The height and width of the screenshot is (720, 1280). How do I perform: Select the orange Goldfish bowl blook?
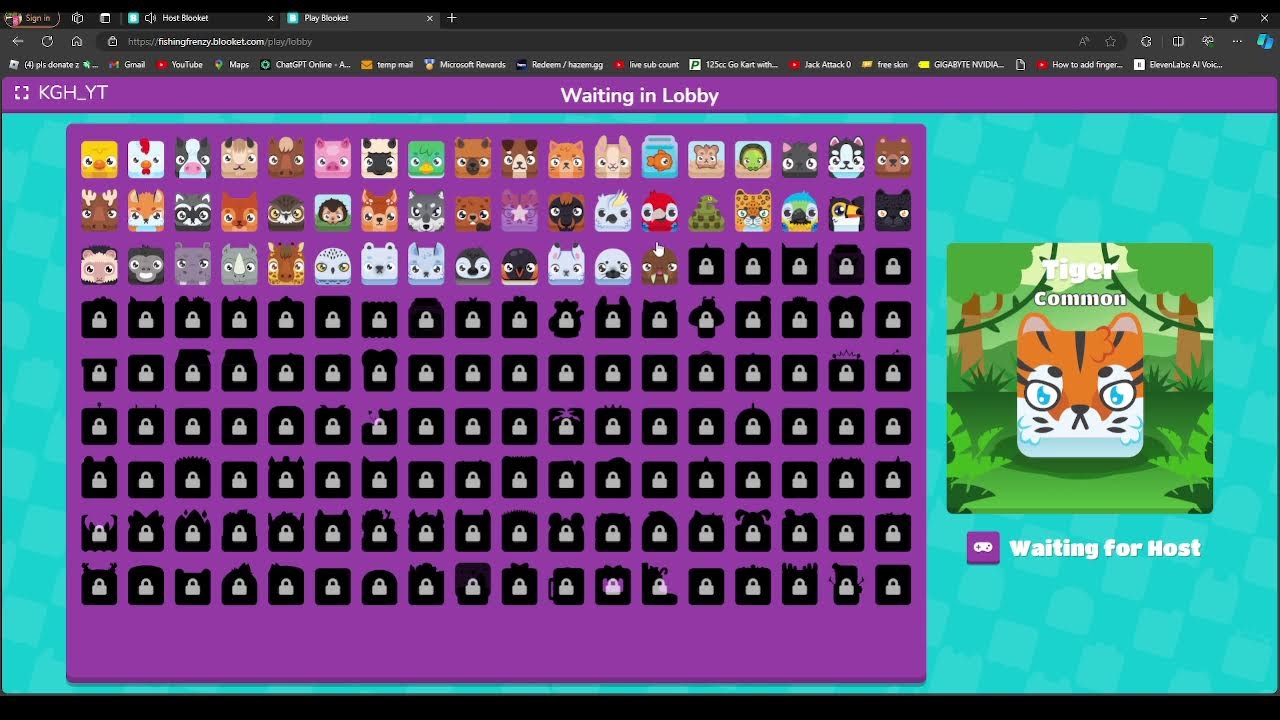click(x=659, y=157)
